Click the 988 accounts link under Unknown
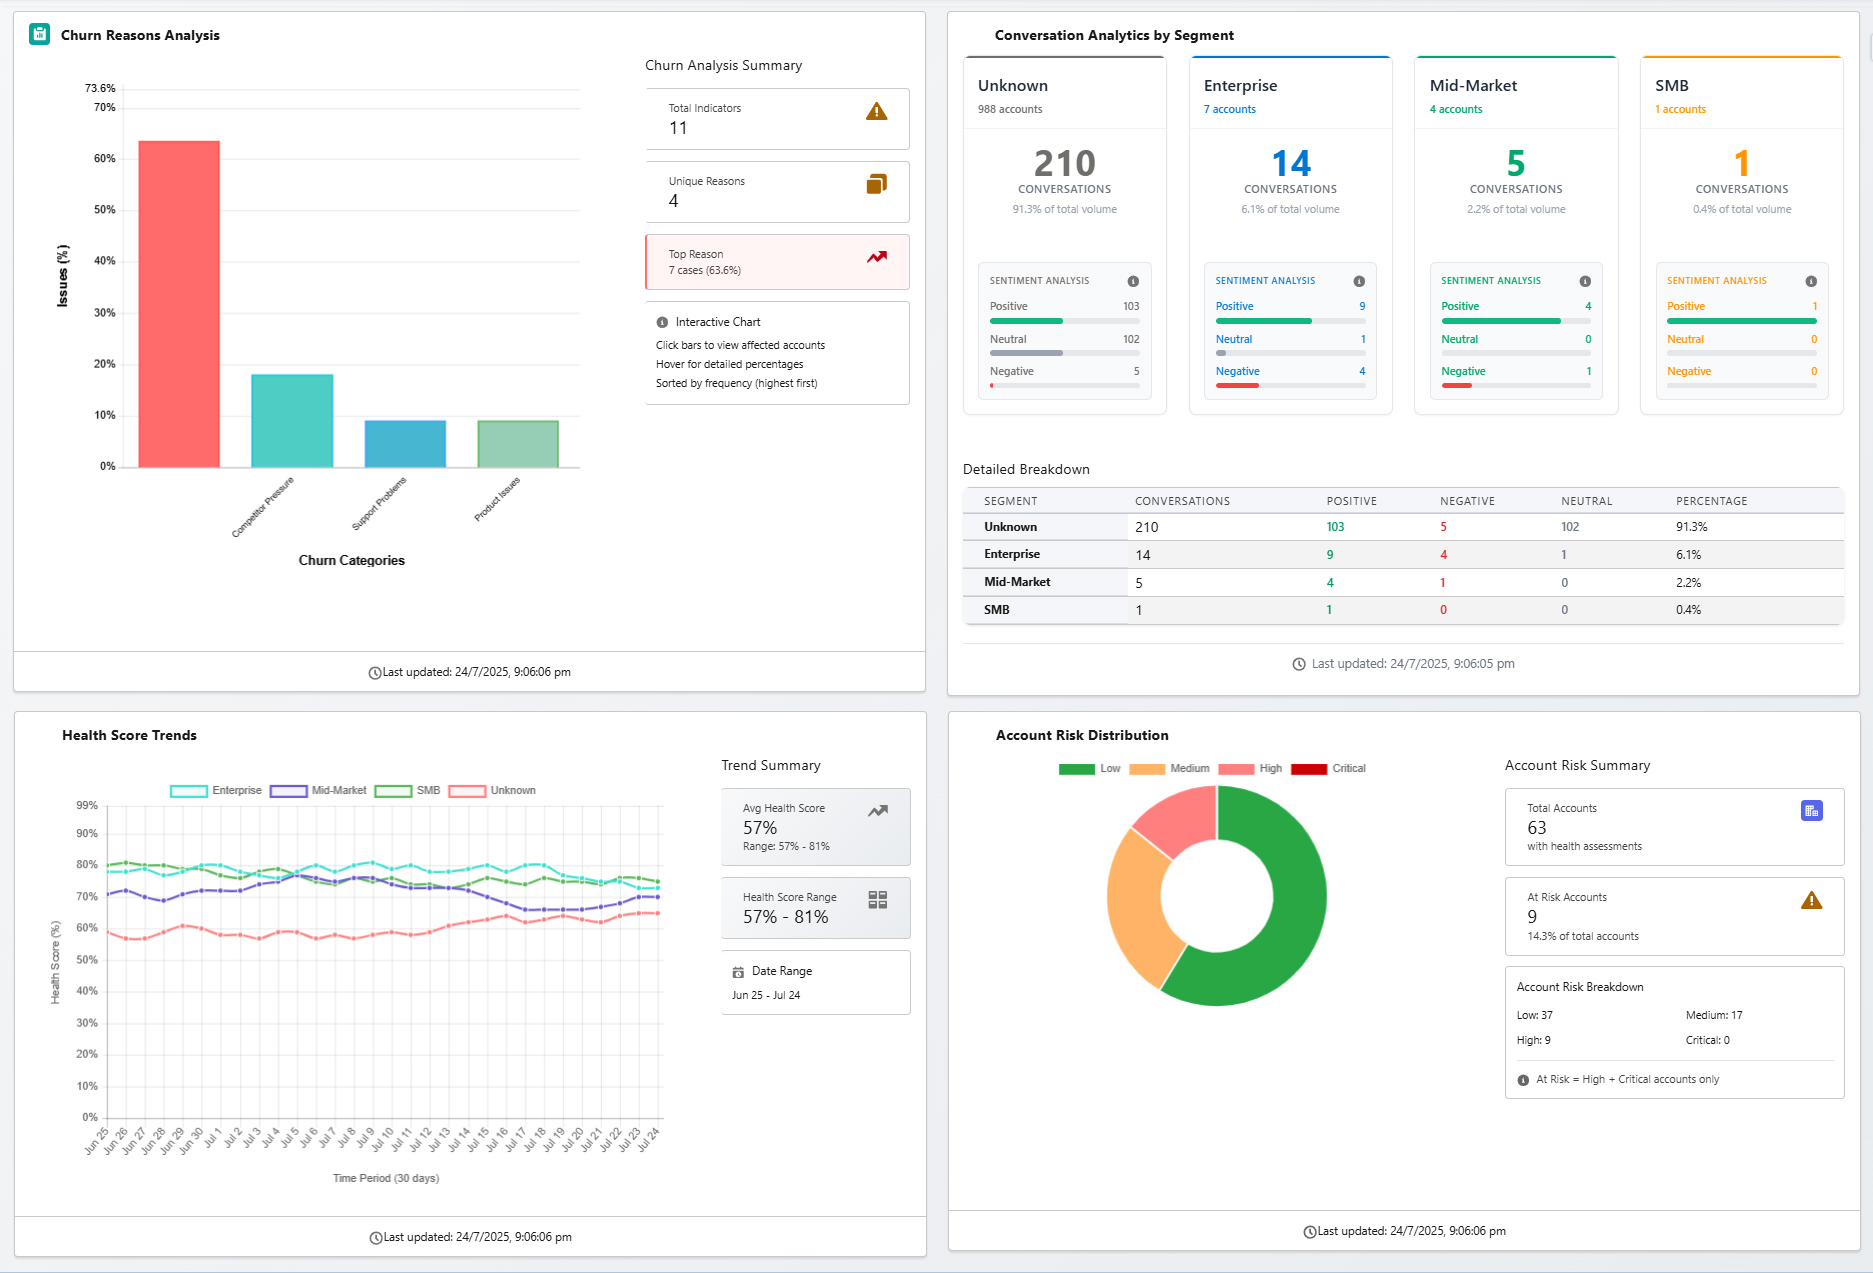This screenshot has height=1273, width=1873. click(1011, 109)
